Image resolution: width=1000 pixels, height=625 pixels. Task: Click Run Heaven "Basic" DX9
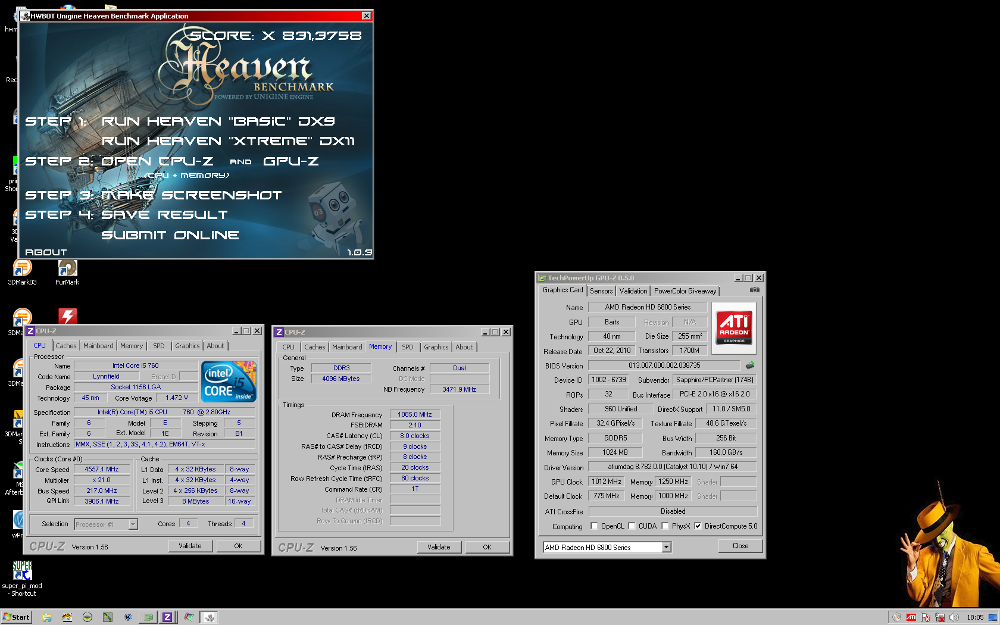pos(218,121)
